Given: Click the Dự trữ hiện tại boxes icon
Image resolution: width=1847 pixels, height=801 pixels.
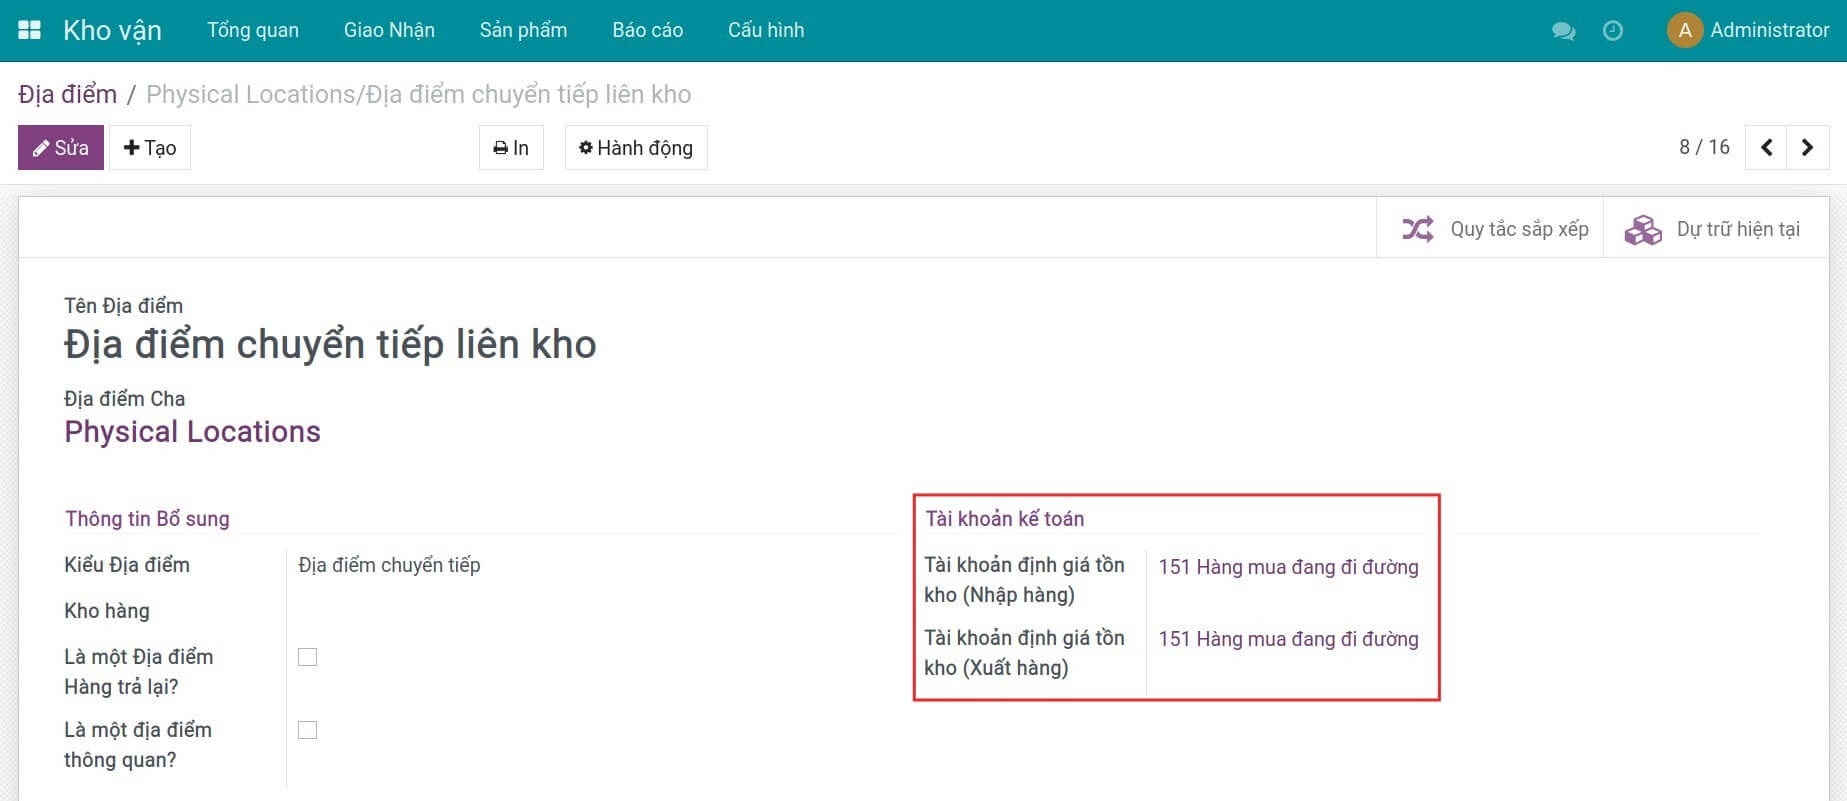Looking at the screenshot, I should click(1643, 229).
